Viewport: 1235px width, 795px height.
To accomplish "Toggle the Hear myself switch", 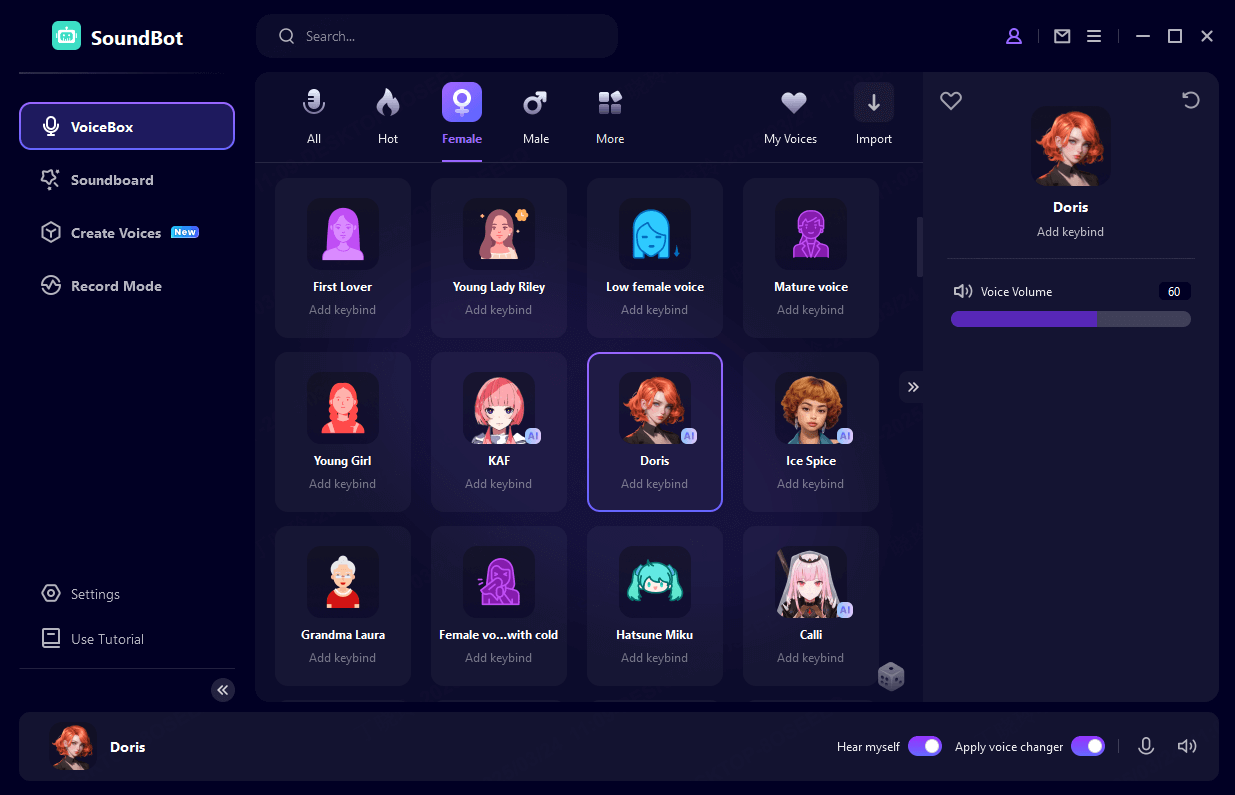I will point(924,746).
